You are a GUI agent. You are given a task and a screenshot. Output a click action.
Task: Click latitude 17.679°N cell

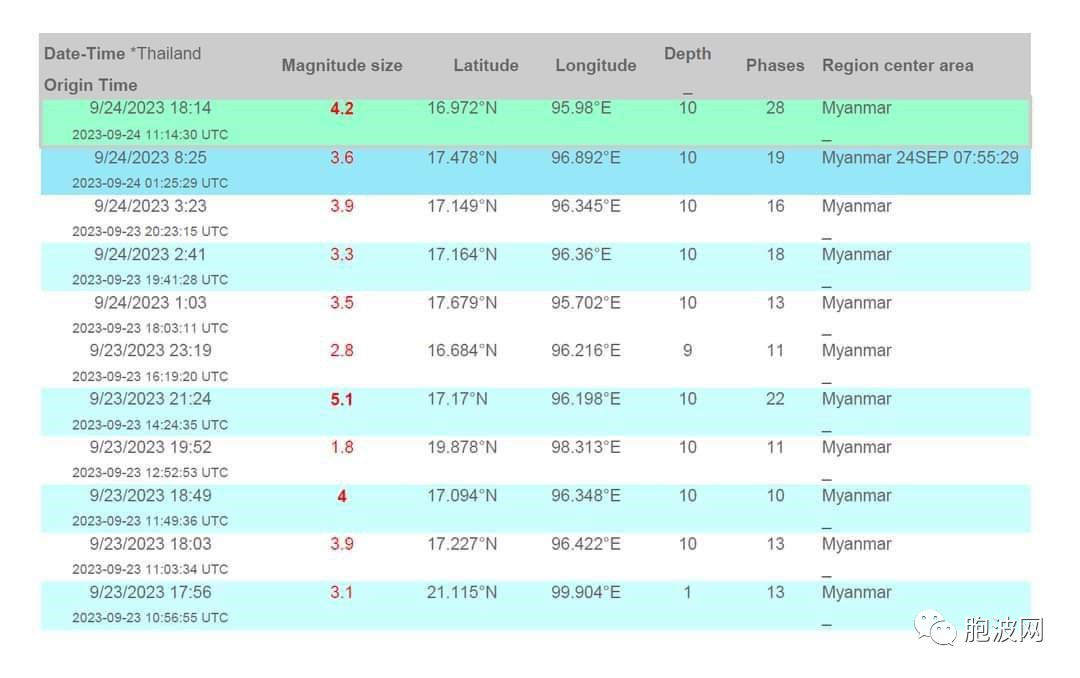461,302
